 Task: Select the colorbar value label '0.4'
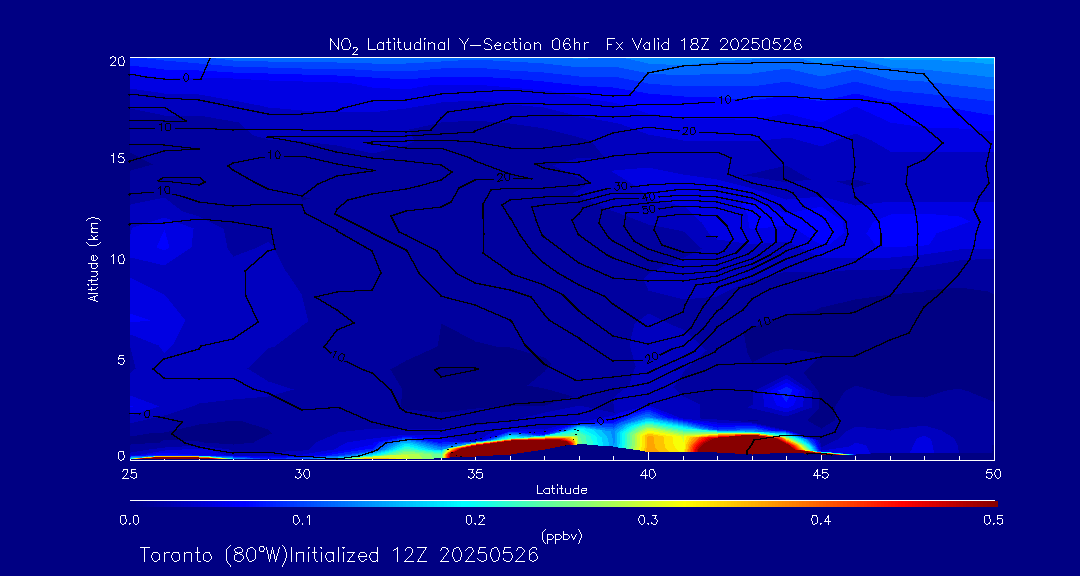pyautogui.click(x=820, y=521)
